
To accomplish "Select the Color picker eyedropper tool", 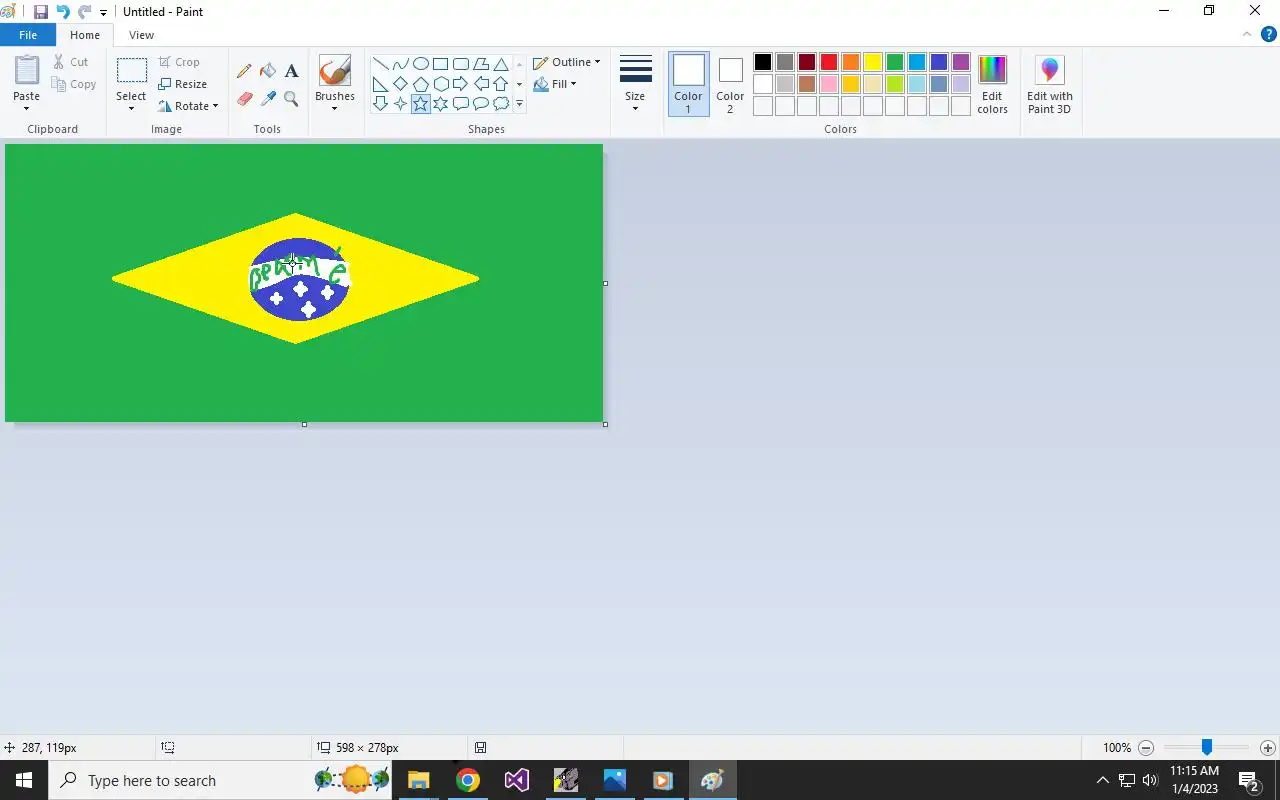I will pos(268,99).
